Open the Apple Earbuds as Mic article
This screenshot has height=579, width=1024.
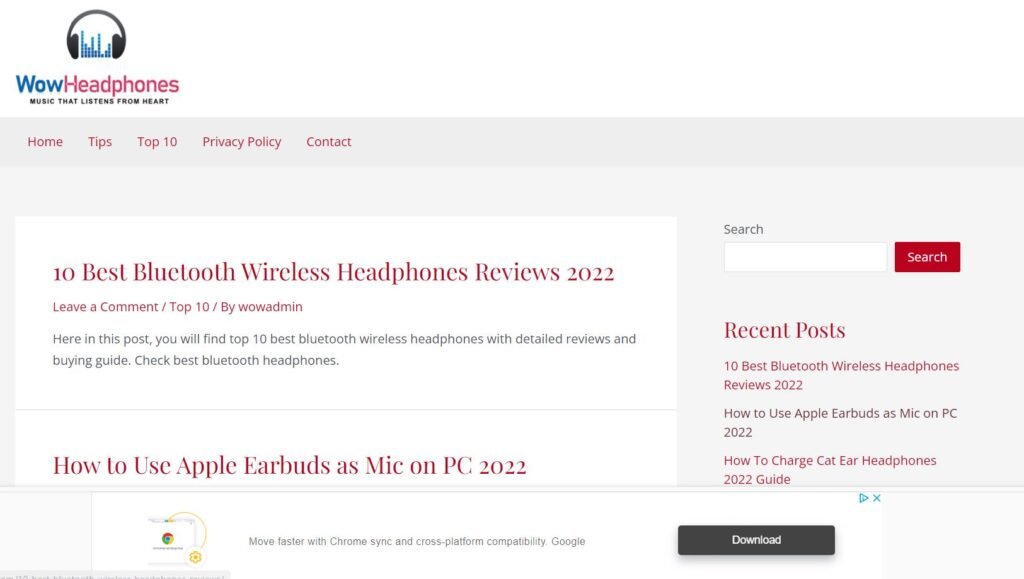290,464
